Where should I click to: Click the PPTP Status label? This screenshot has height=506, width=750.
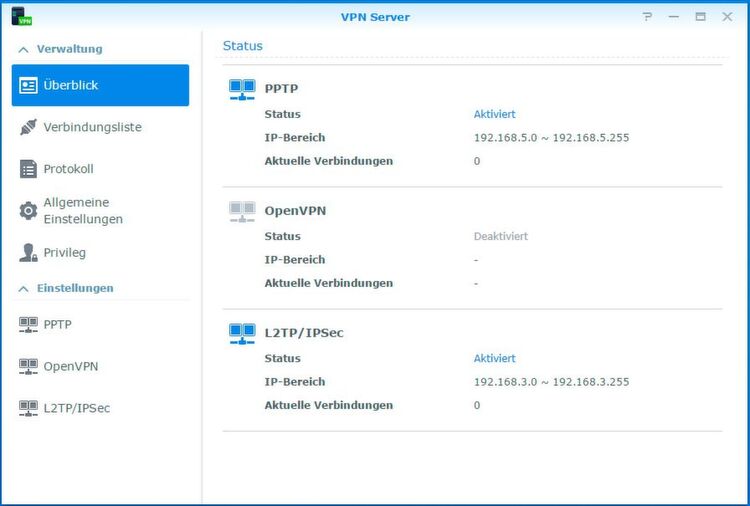pos(282,114)
